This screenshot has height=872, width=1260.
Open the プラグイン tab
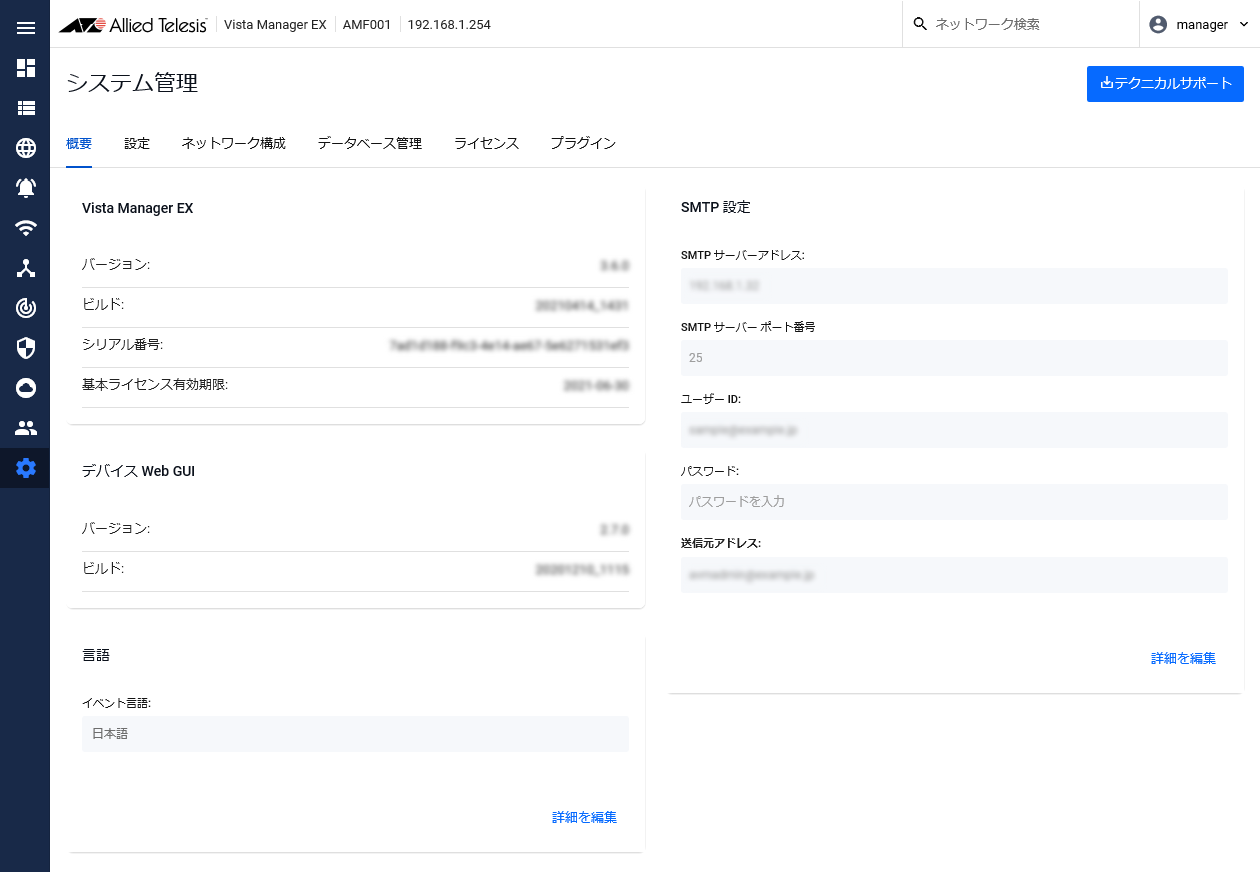coord(583,143)
